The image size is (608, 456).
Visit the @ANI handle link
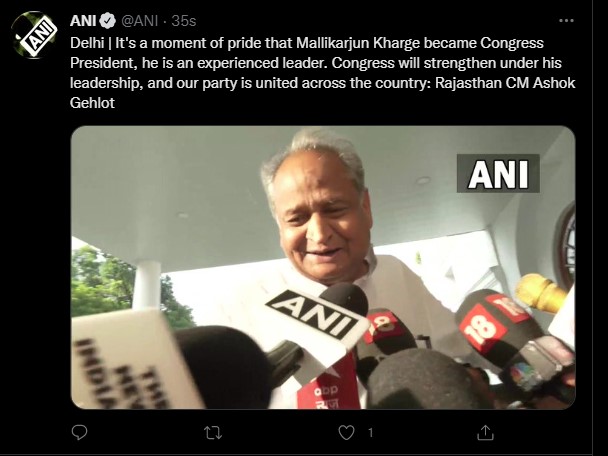tap(140, 21)
